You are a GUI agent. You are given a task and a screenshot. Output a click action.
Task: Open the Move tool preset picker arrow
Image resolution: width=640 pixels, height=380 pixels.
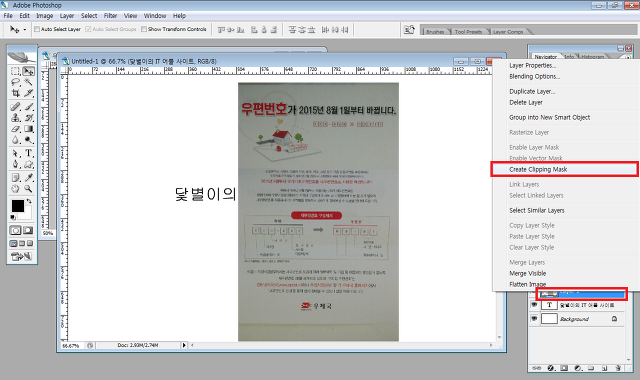point(24,29)
